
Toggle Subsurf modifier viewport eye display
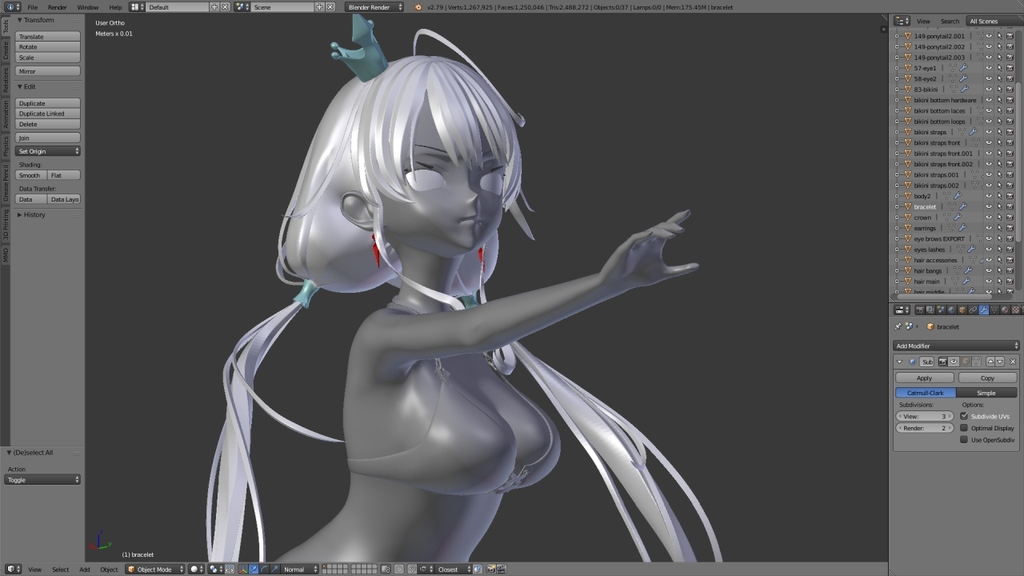tap(953, 362)
